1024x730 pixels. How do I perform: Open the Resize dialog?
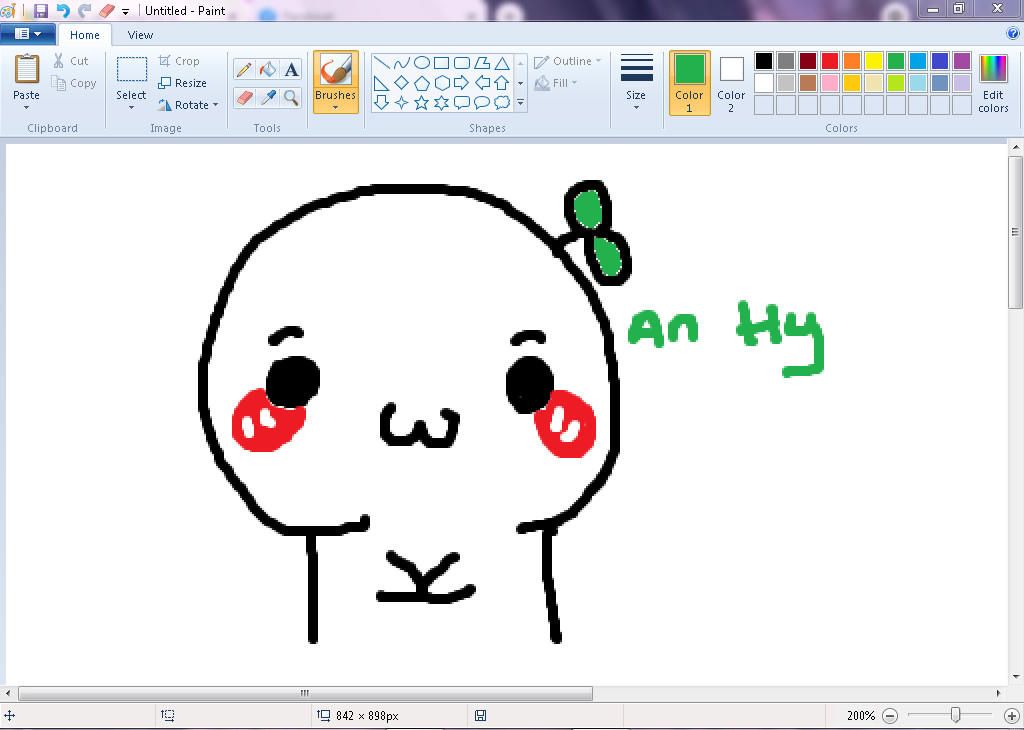click(x=182, y=83)
